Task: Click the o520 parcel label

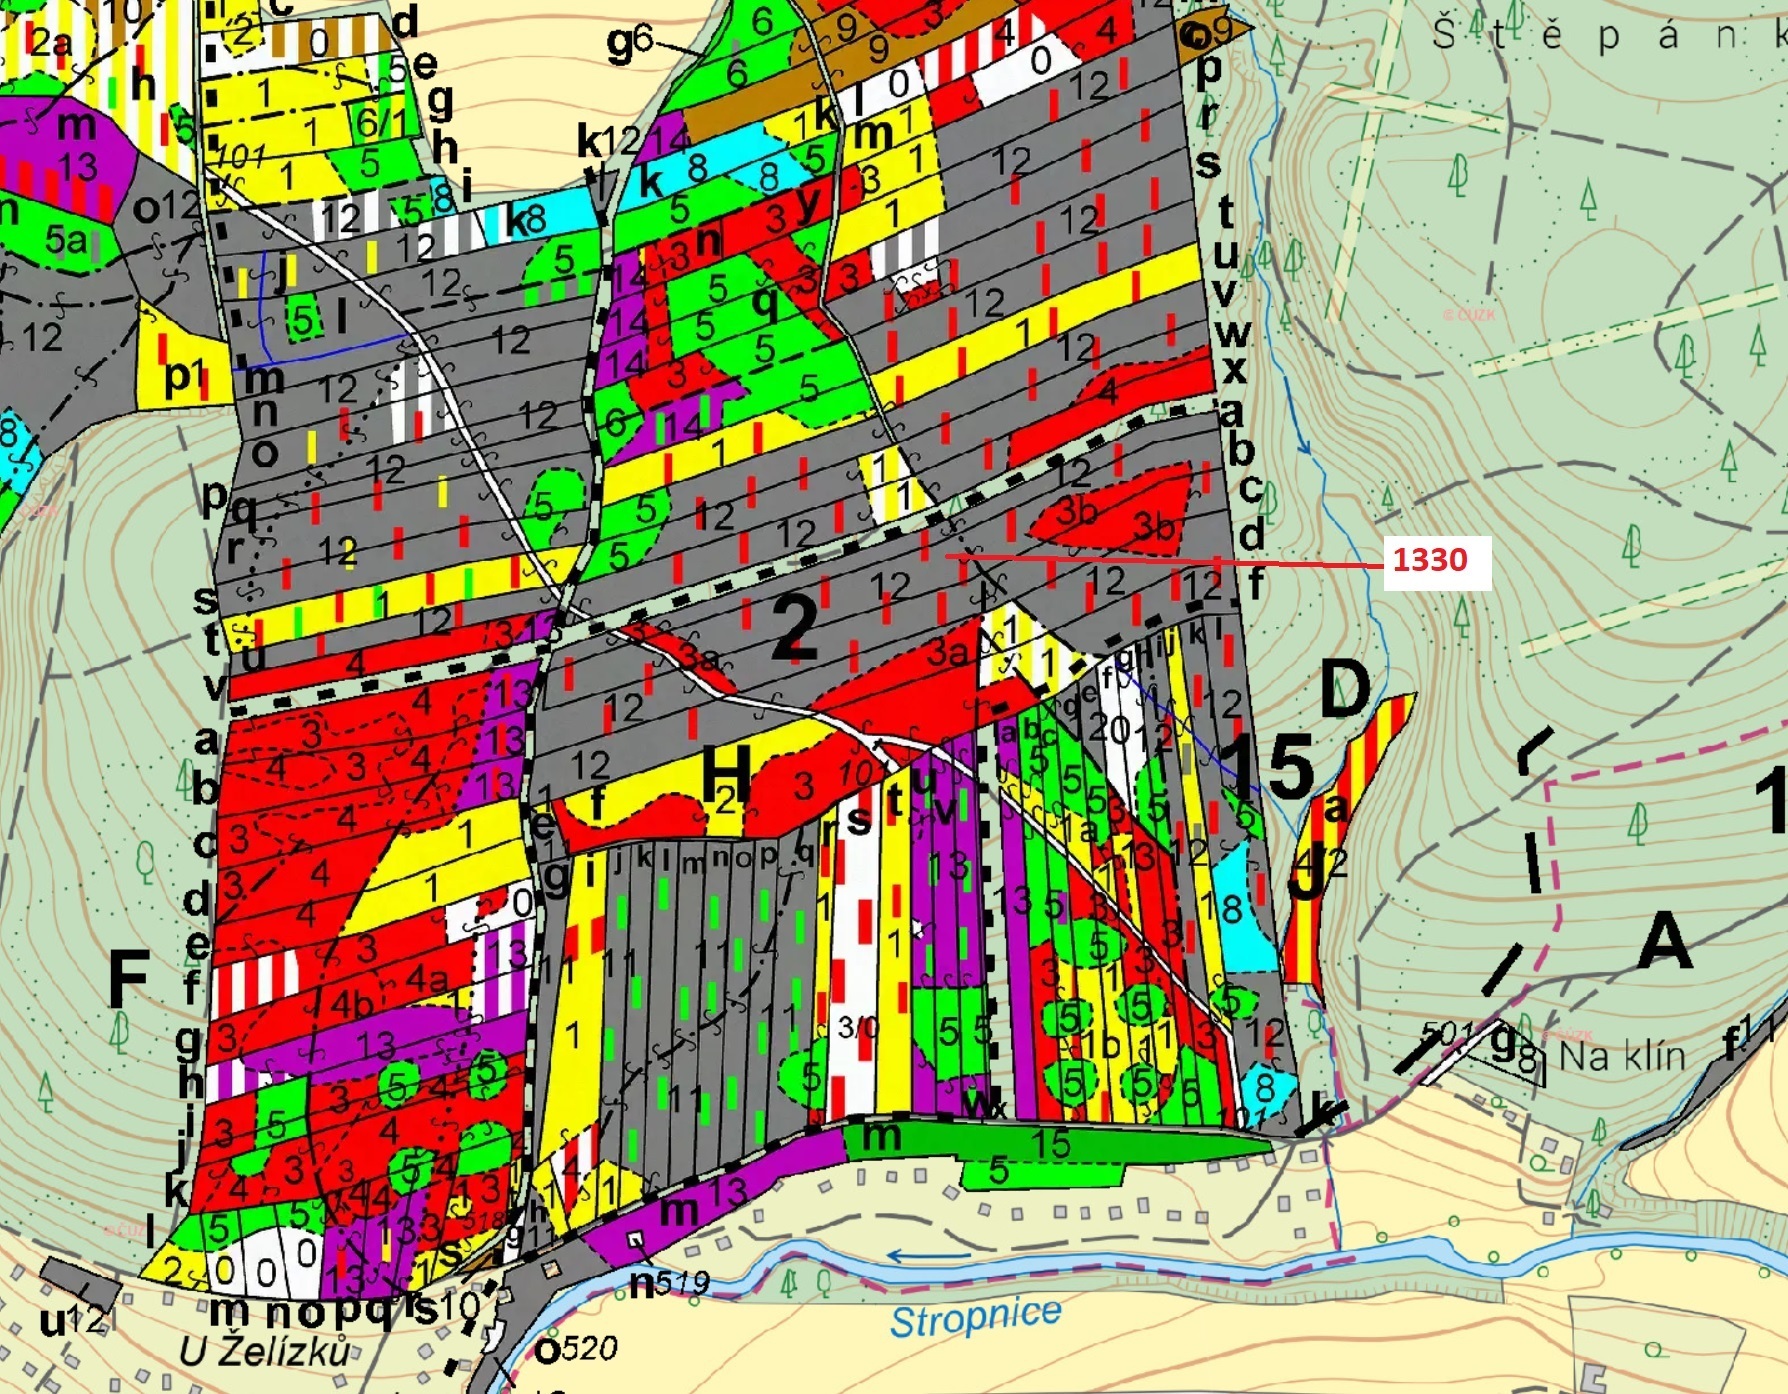Action: [x=575, y=1350]
